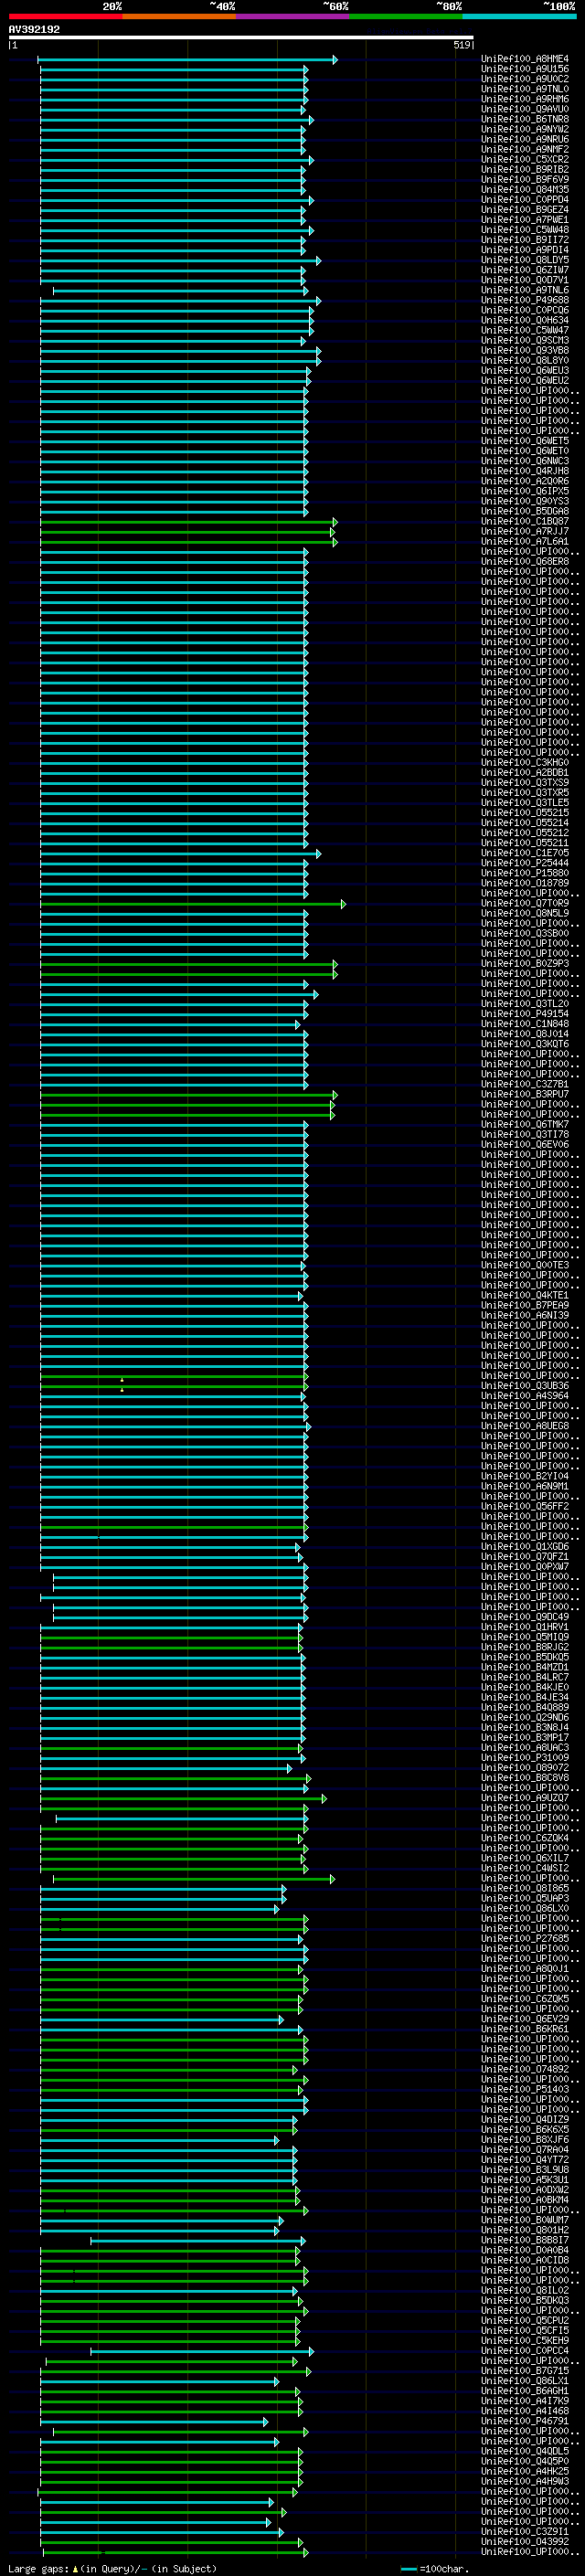This screenshot has width=585, height=2576.
Task: Click the =100char. scale legend
Action: 435,2569
